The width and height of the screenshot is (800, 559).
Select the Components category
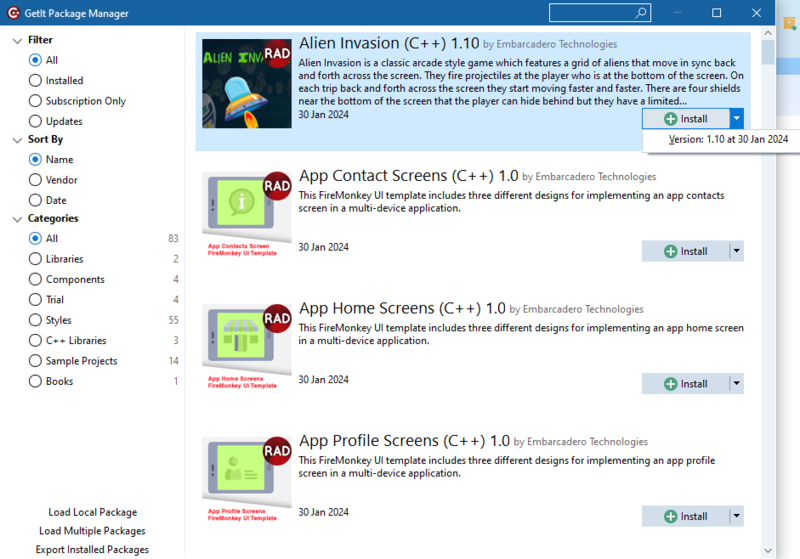point(35,280)
